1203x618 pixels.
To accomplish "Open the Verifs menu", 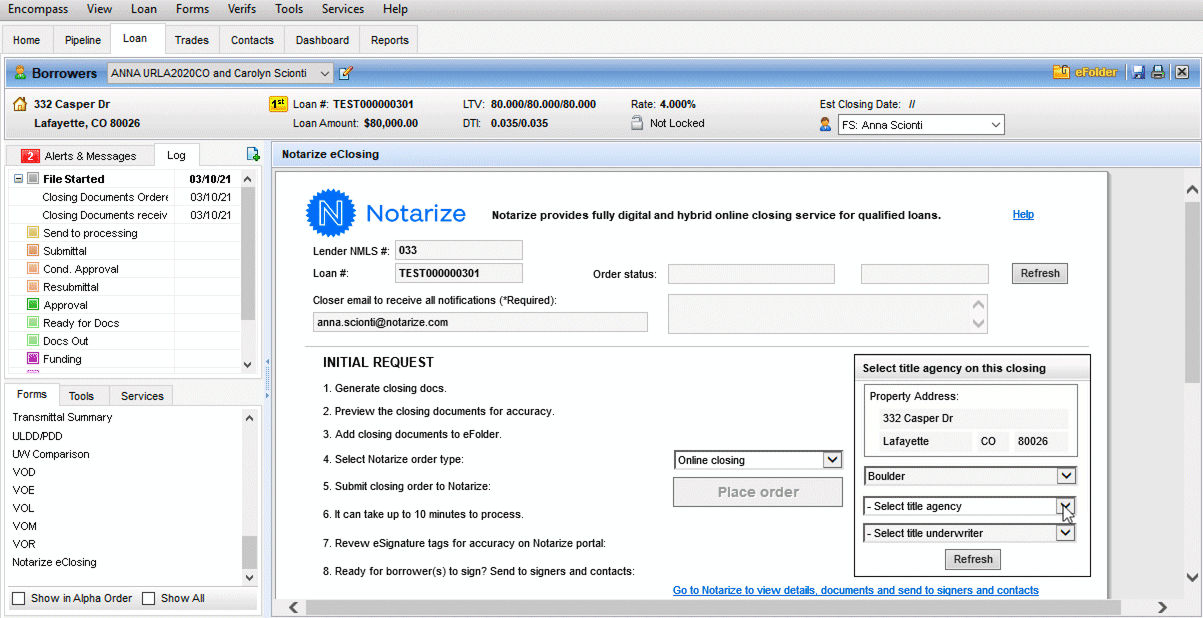I will coord(241,9).
